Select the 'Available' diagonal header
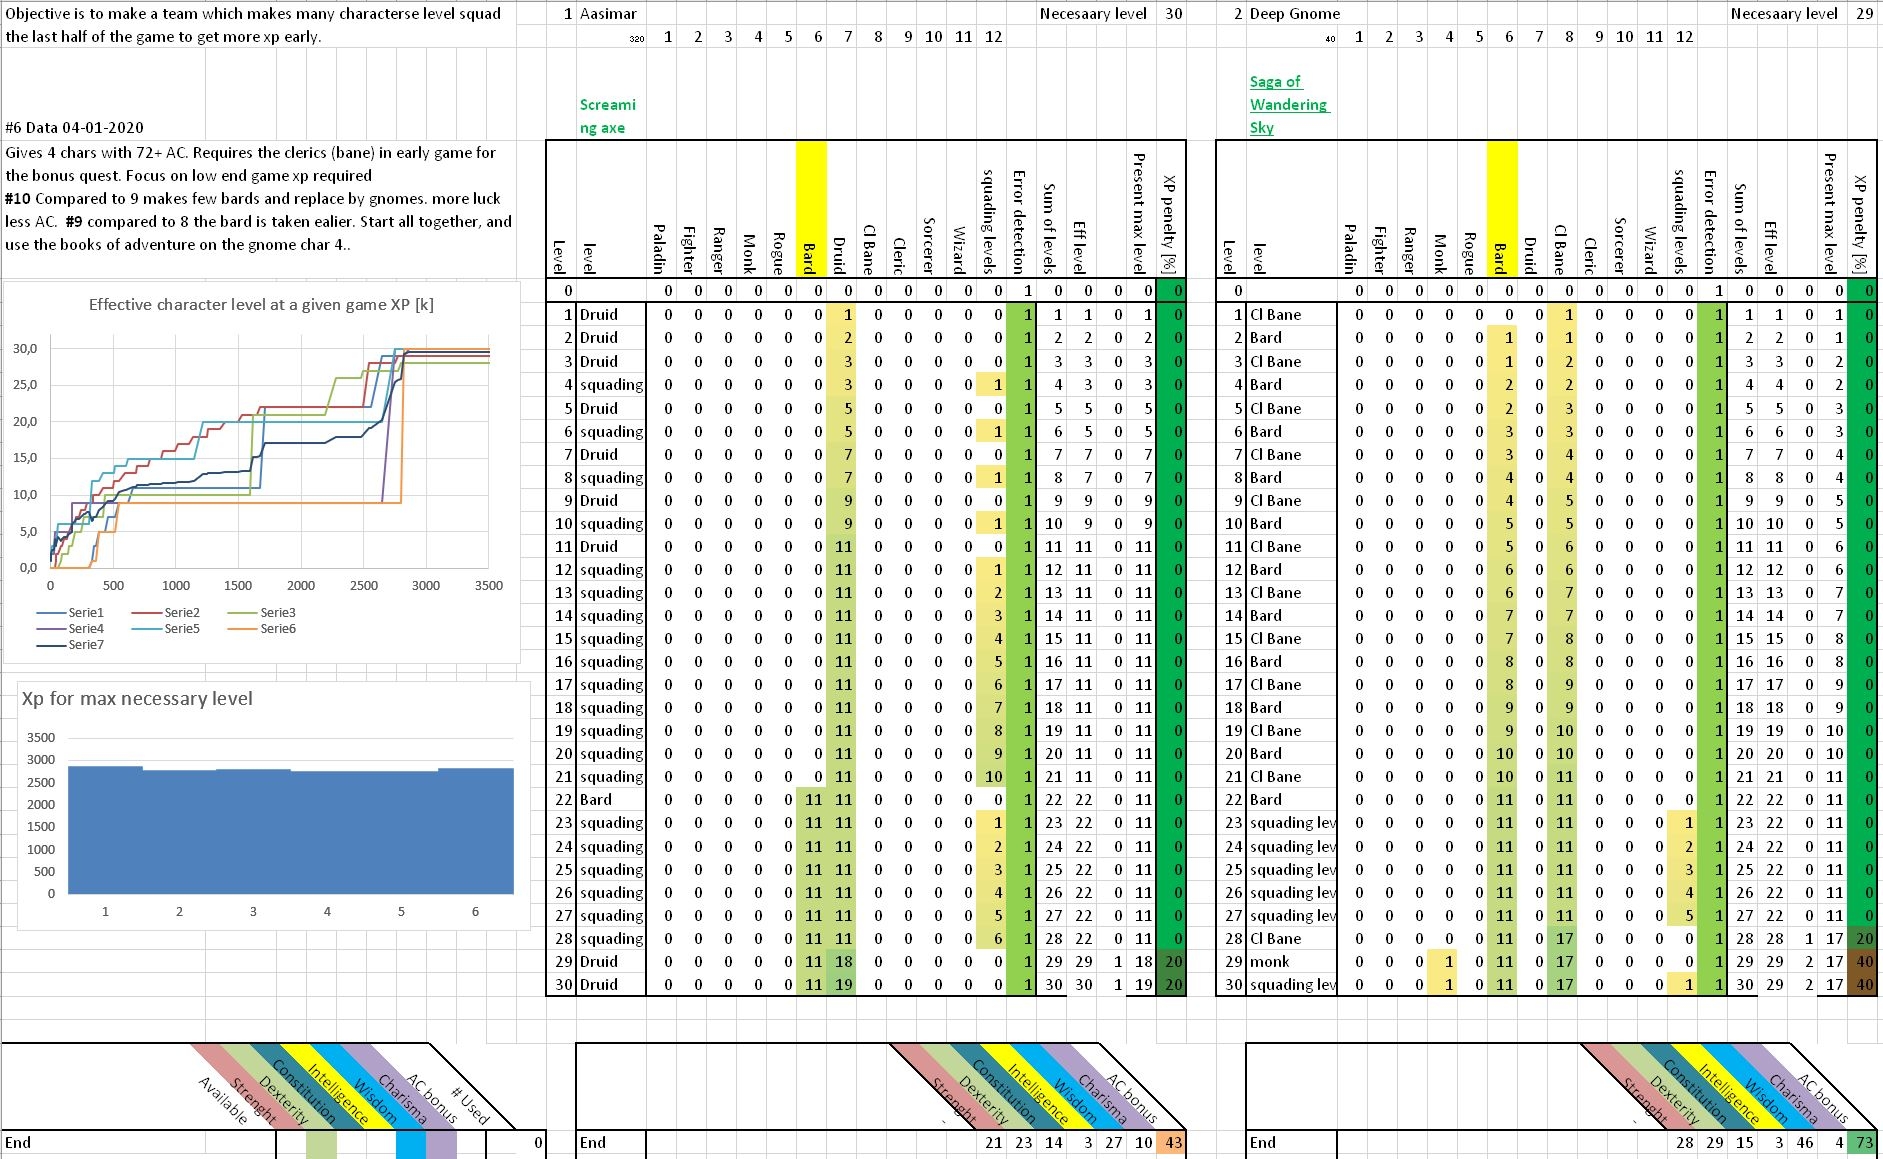 (222, 1099)
